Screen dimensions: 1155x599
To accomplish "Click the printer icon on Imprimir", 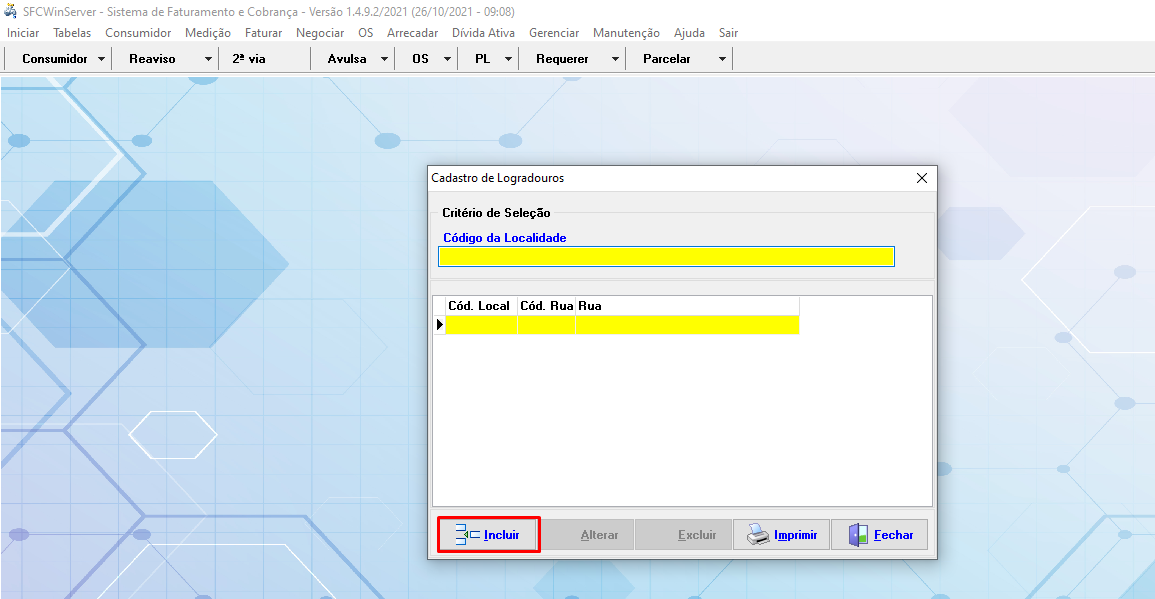I will (758, 535).
